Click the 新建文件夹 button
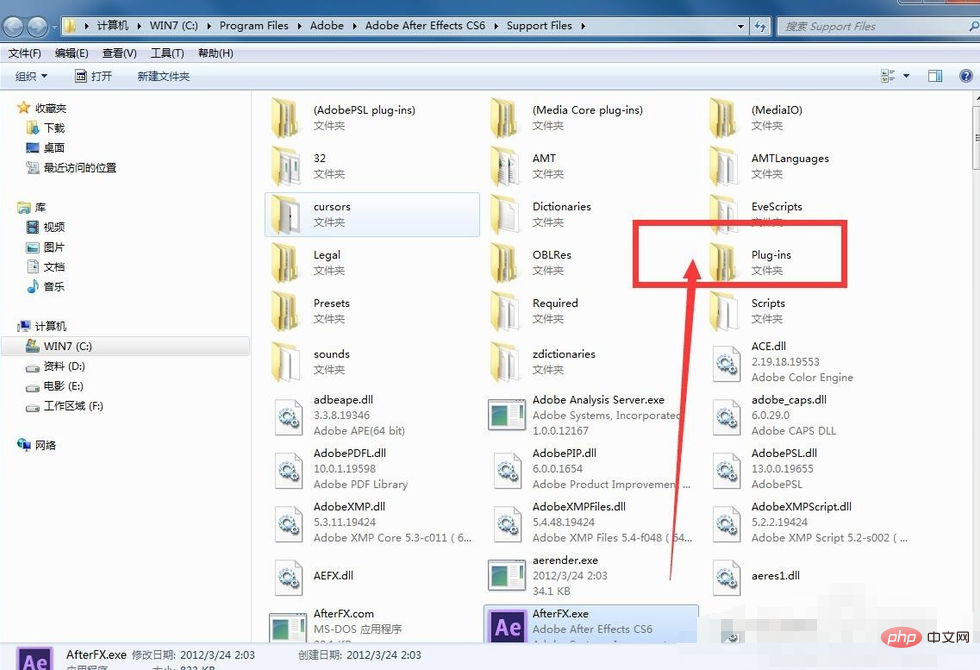 click(163, 76)
